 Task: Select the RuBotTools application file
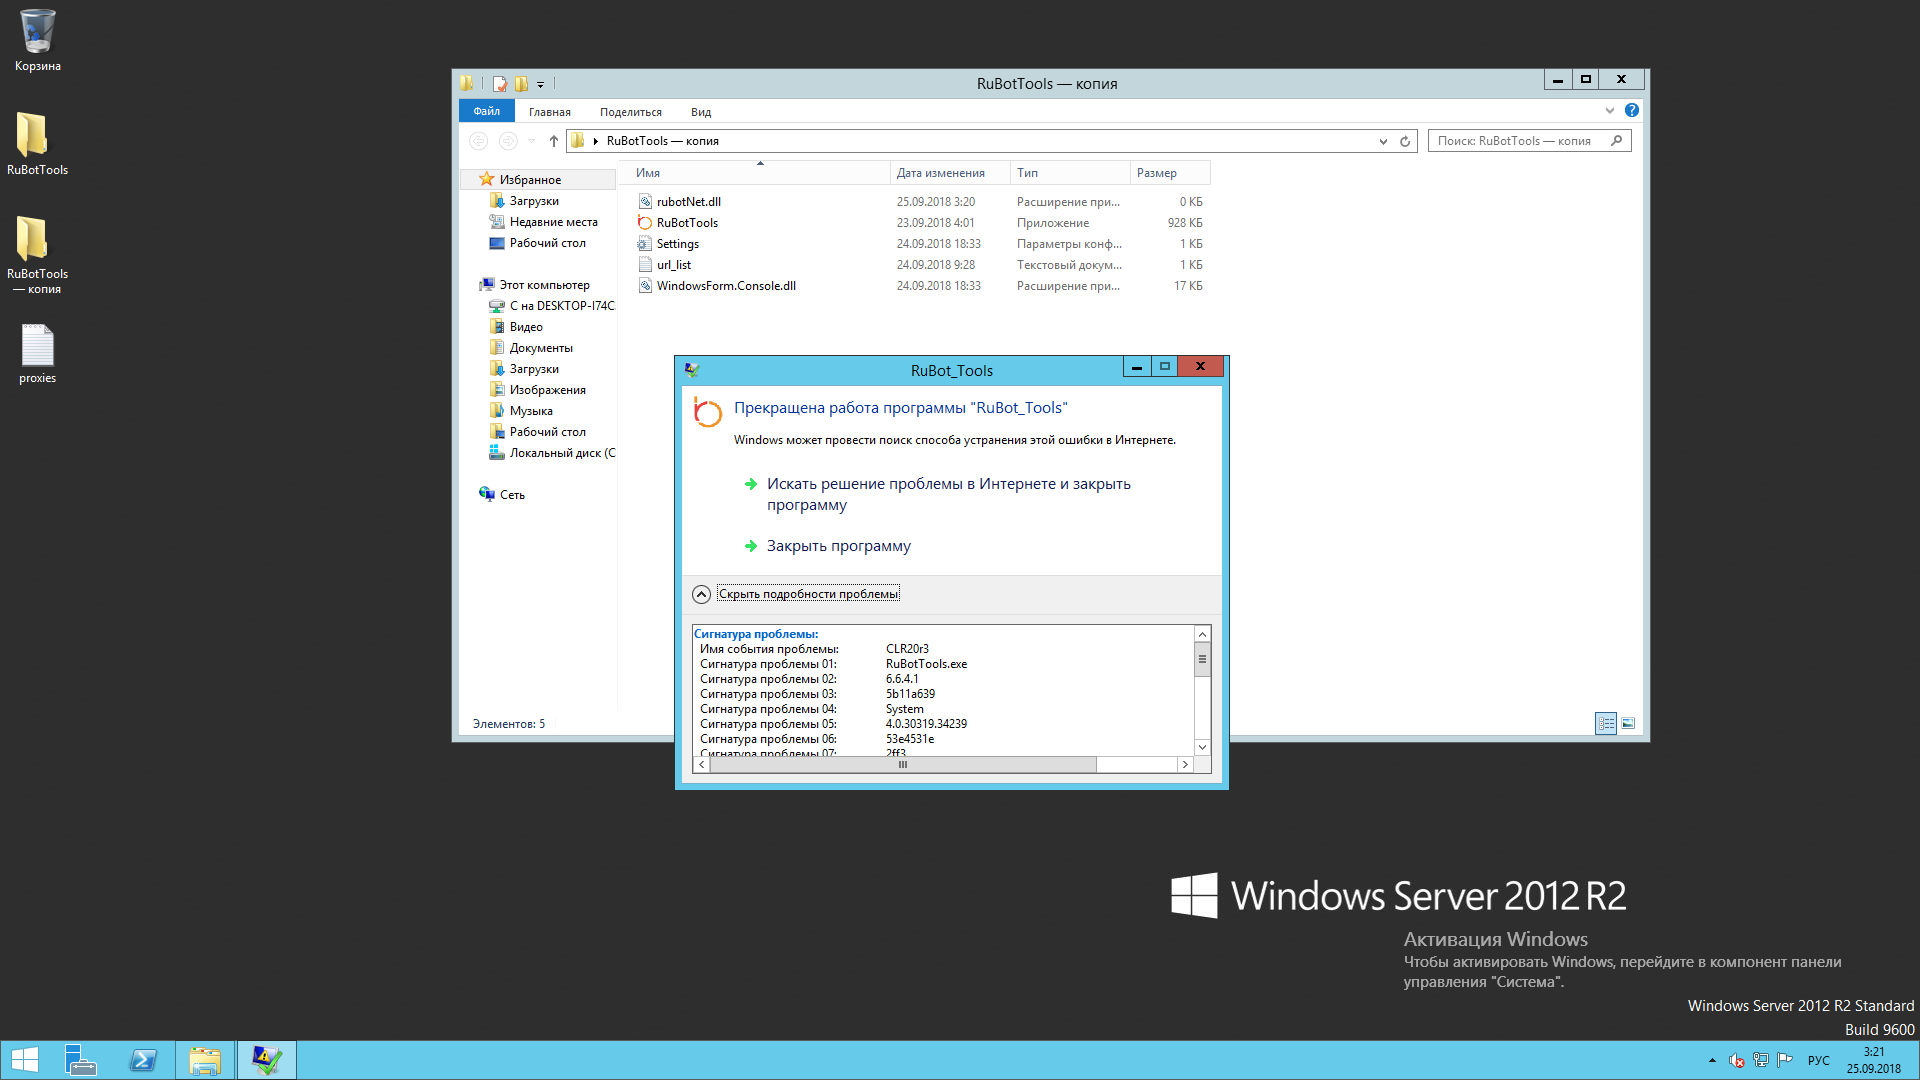(x=687, y=223)
